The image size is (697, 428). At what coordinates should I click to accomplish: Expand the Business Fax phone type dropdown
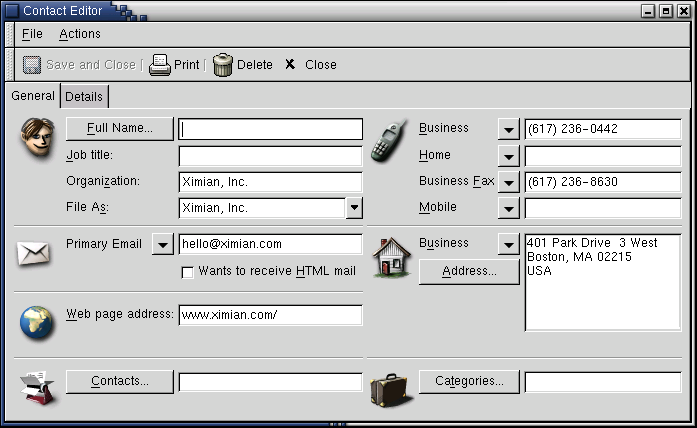click(x=509, y=182)
